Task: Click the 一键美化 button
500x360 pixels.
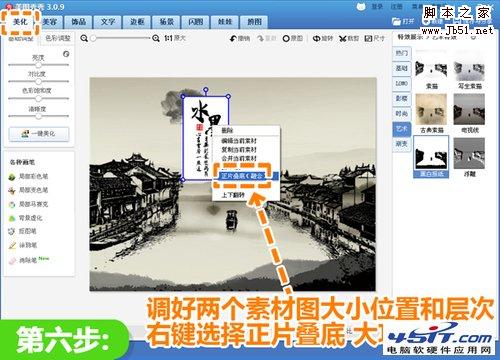Action: [39, 134]
